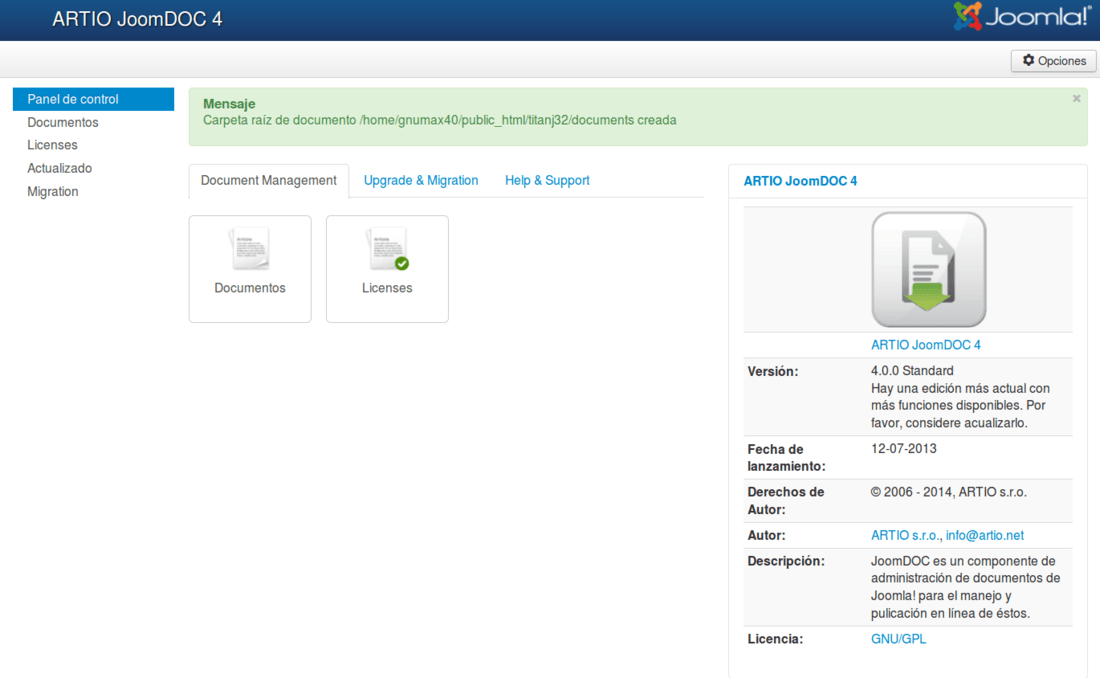Click the 'Autor:' label
Image resolution: width=1100 pixels, height=678 pixels.
pos(766,536)
